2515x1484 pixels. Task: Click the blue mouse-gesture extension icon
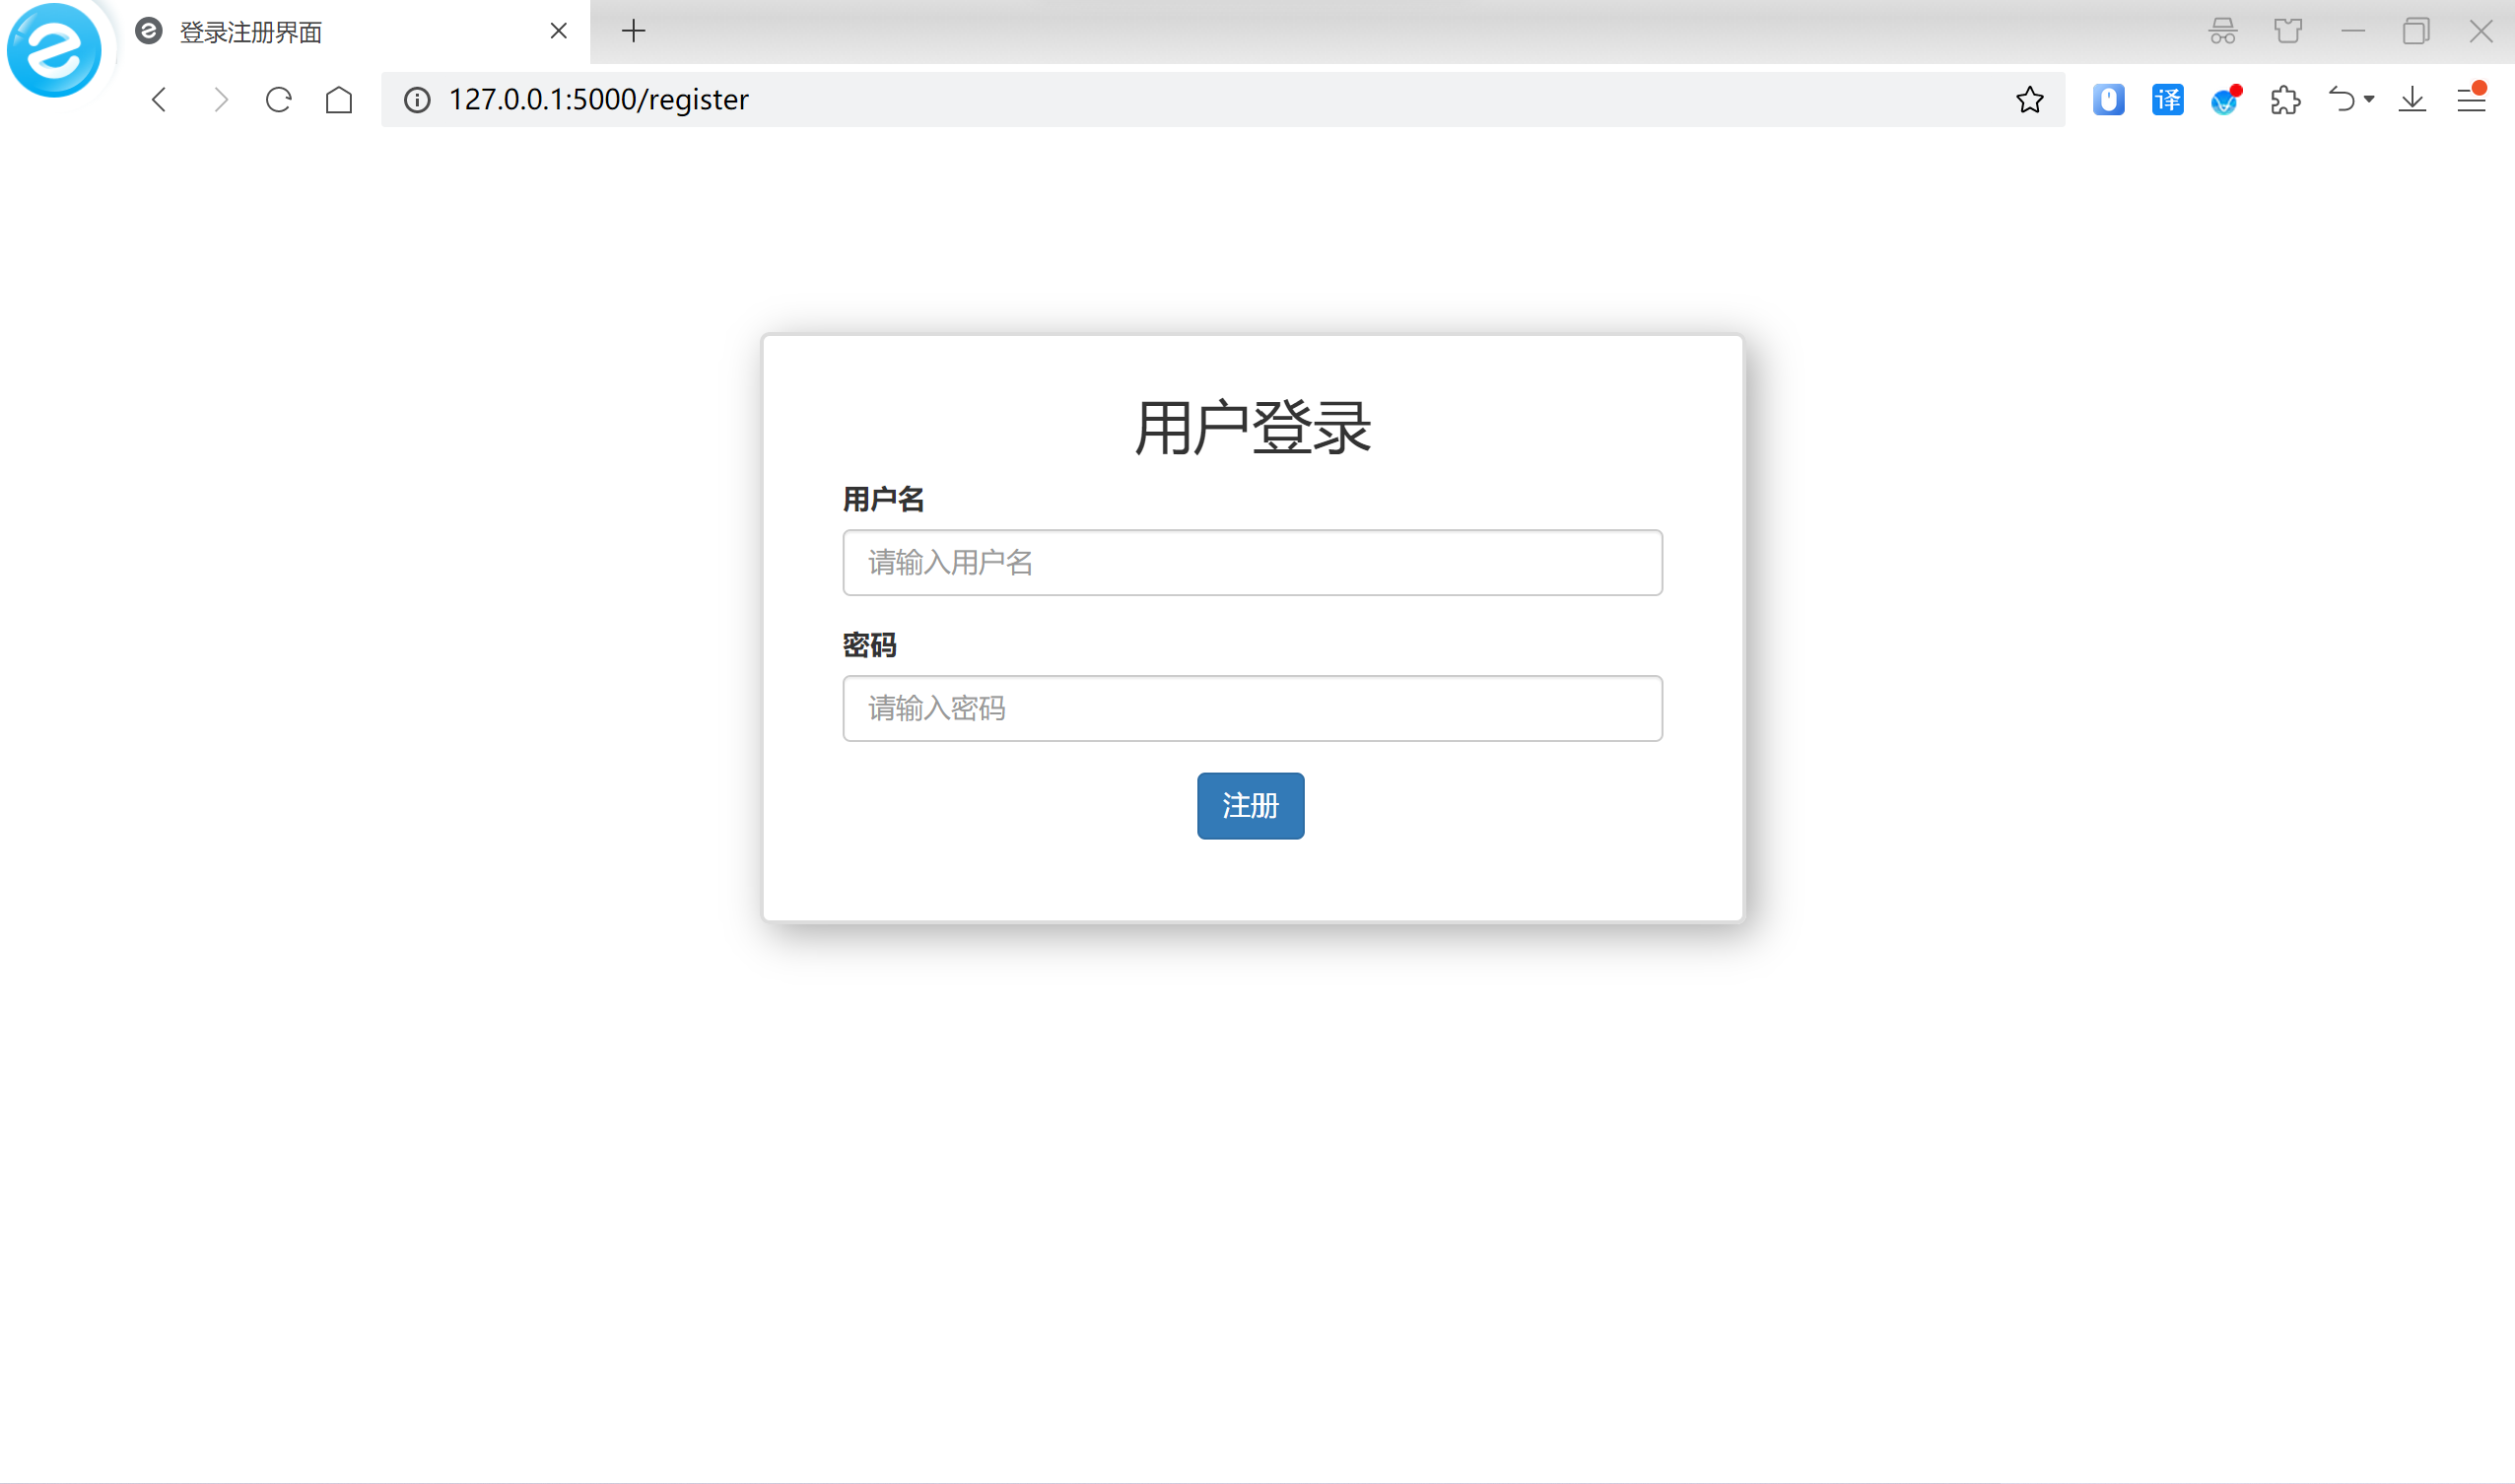click(2108, 100)
